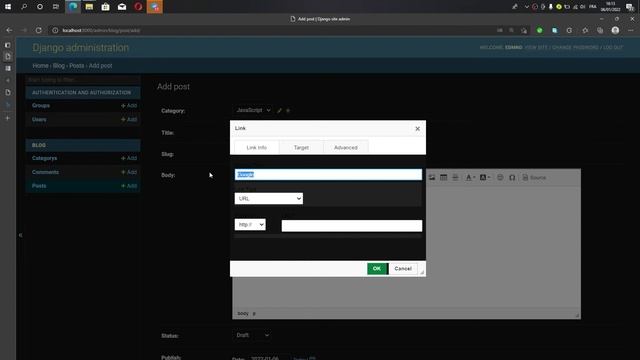
Task: Open File Explorer from the taskbar
Action: 89,7
